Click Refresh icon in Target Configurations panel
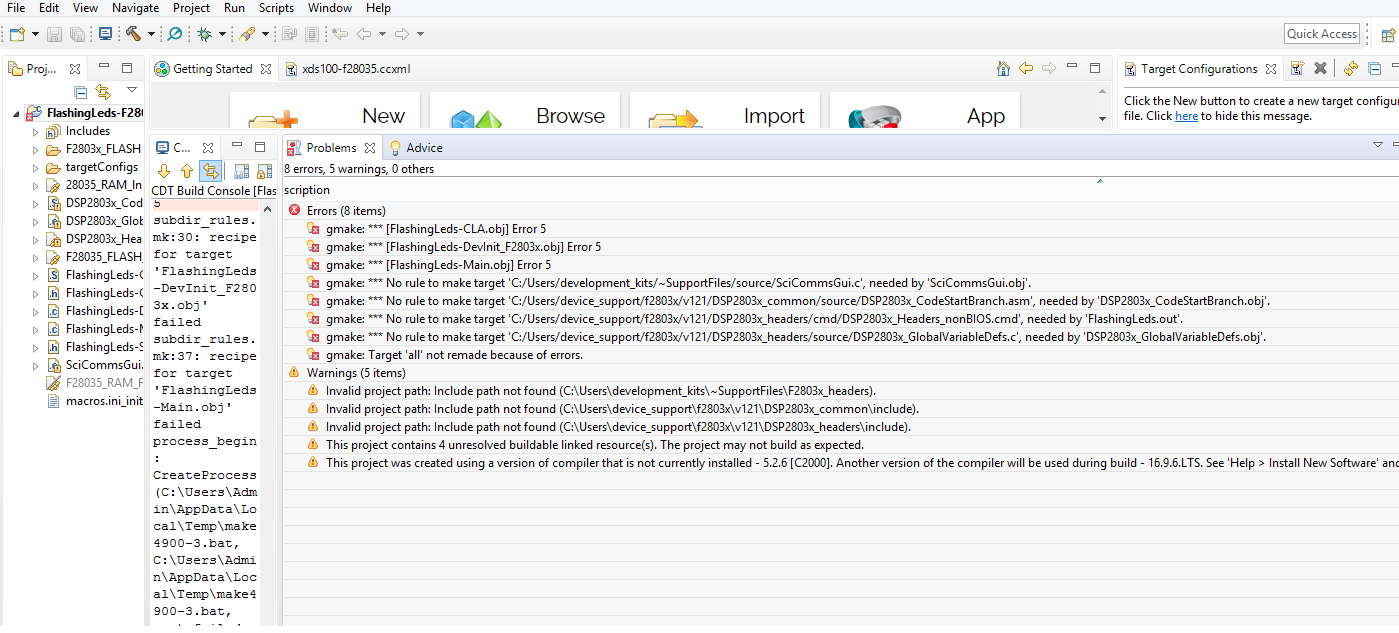 1350,69
